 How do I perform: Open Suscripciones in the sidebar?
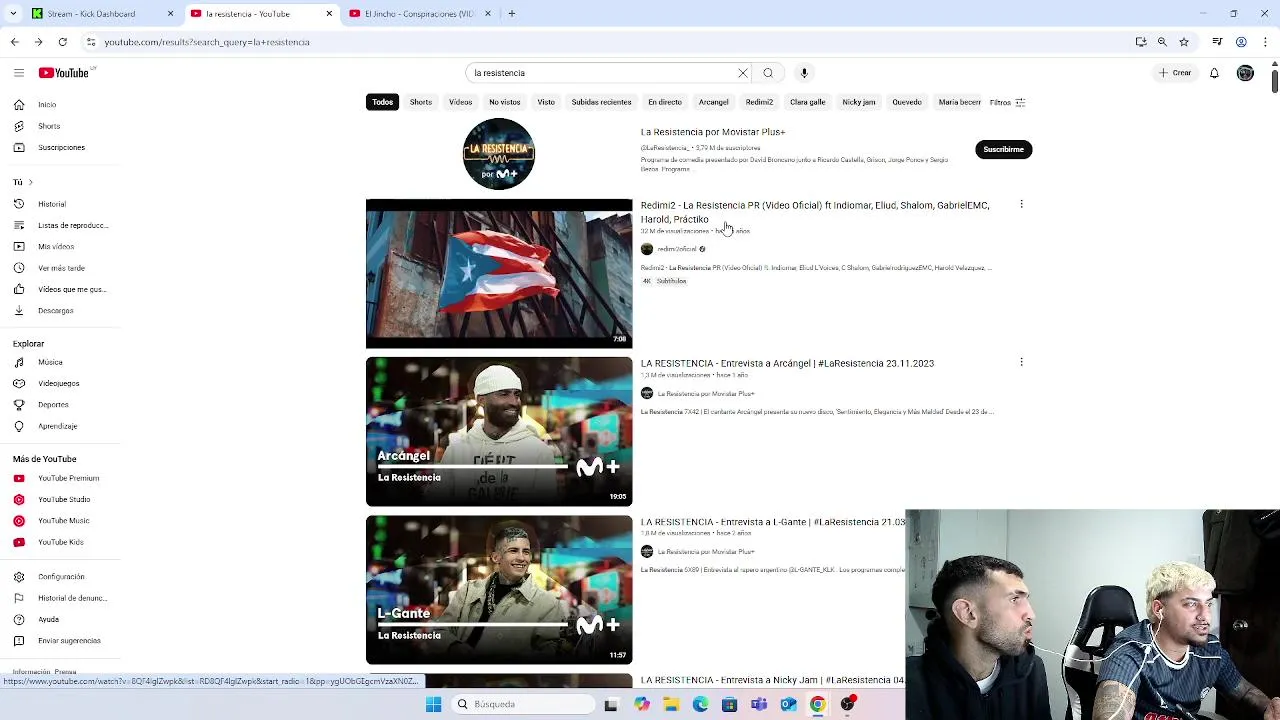[x=61, y=148]
